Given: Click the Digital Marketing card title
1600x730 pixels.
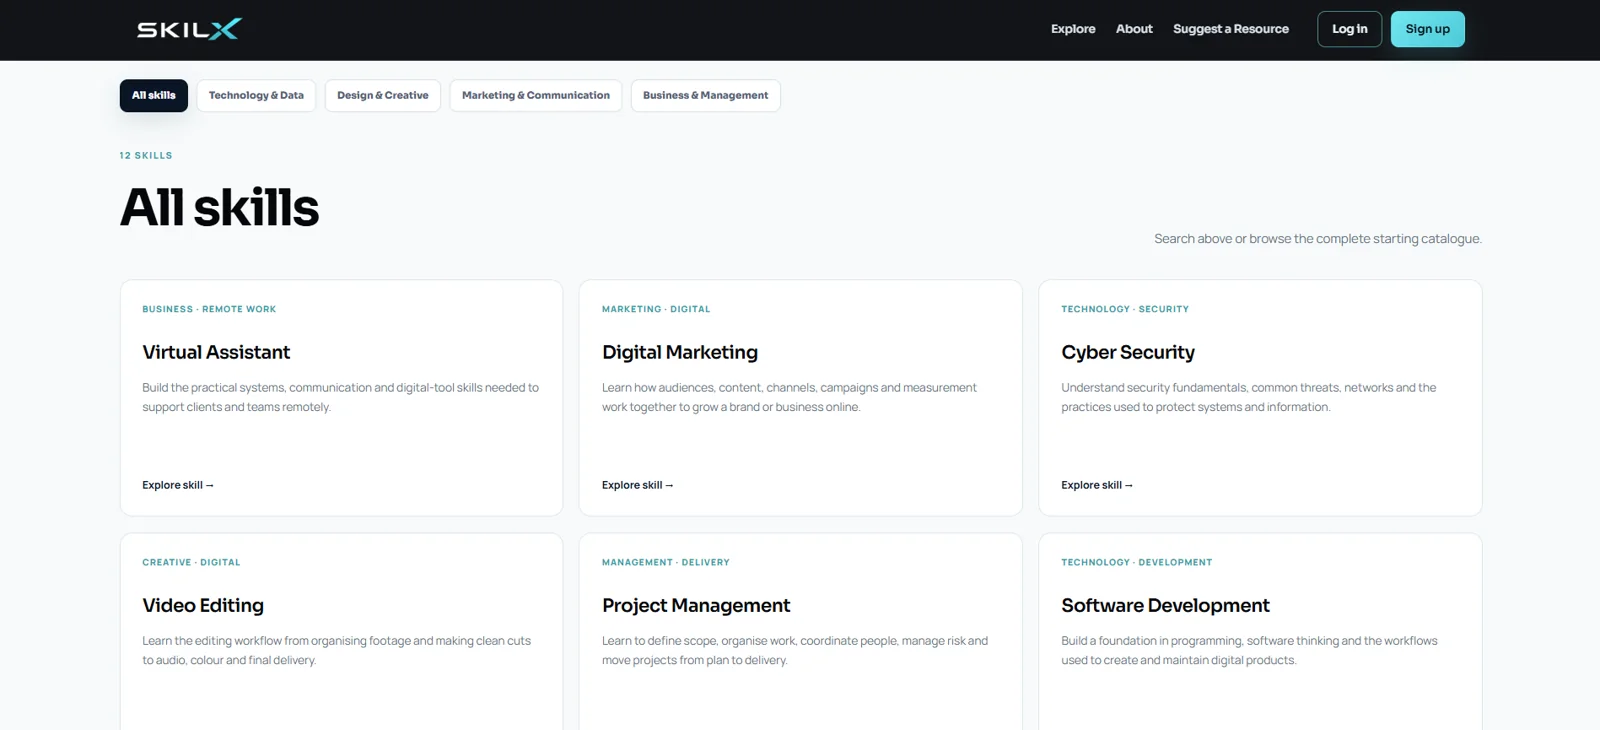Looking at the screenshot, I should point(680,352).
